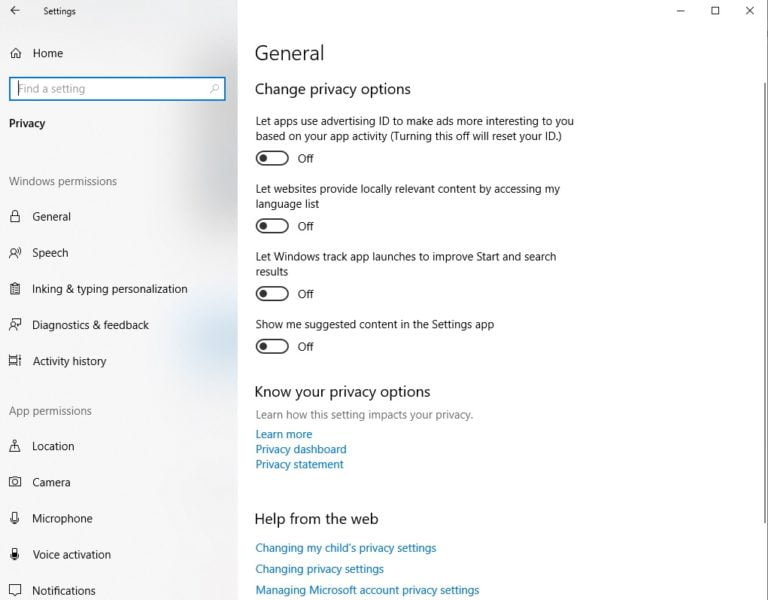Click the Home house icon
The image size is (768, 600).
click(x=16, y=53)
